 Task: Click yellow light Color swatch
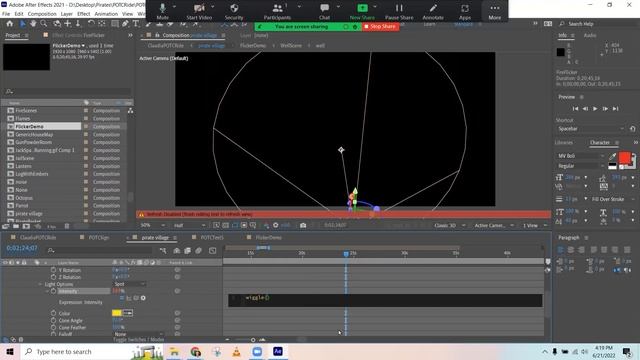117,313
